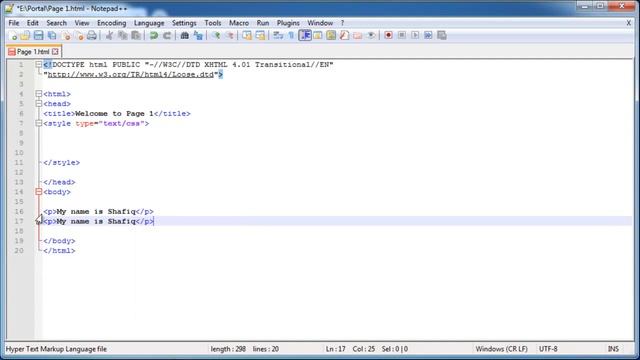Save the file with the Save icon
The image size is (640, 360).
[38, 36]
